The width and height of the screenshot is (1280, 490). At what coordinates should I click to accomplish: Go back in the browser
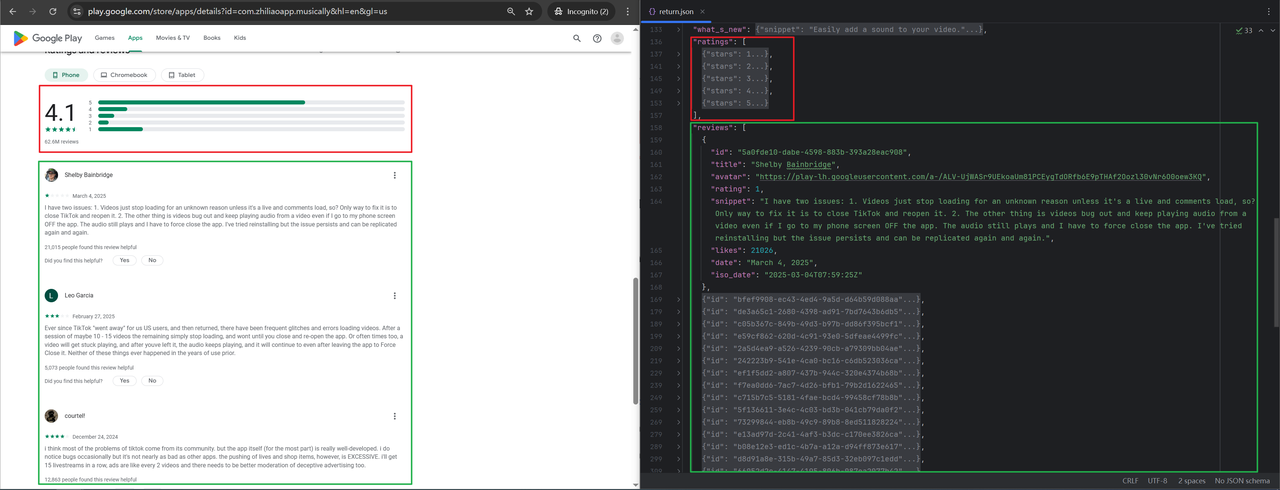click(11, 11)
